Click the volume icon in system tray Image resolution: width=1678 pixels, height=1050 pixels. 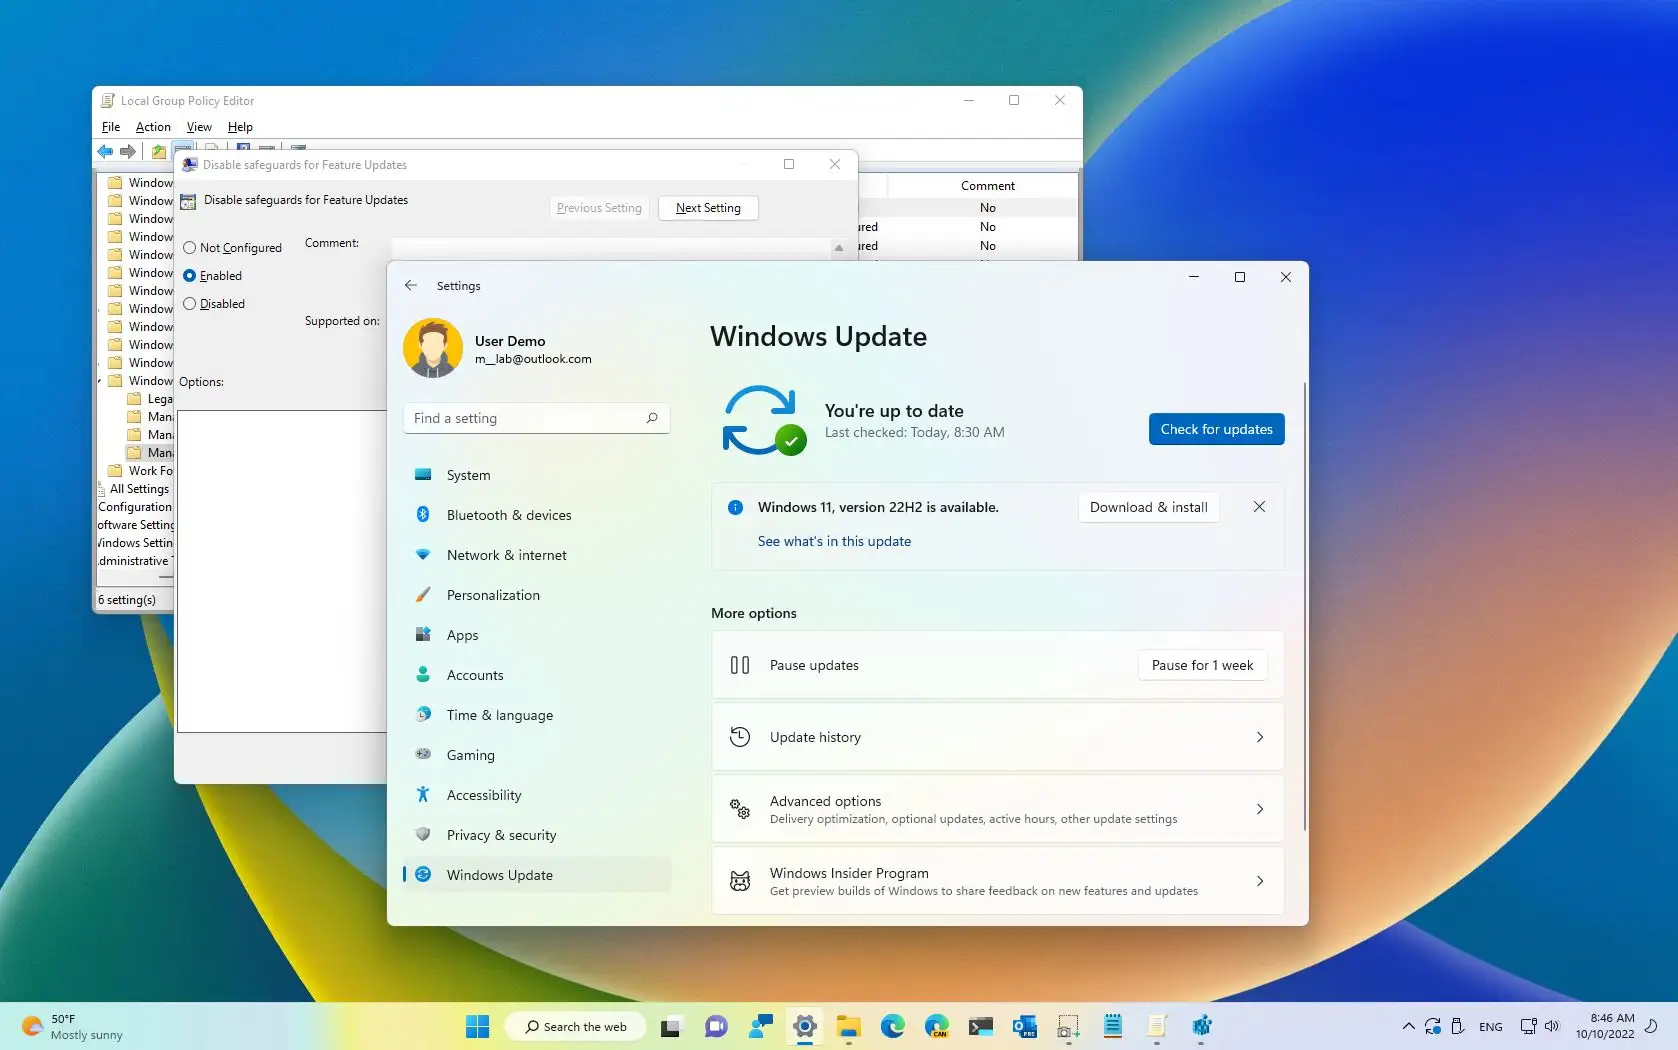click(x=1552, y=1026)
